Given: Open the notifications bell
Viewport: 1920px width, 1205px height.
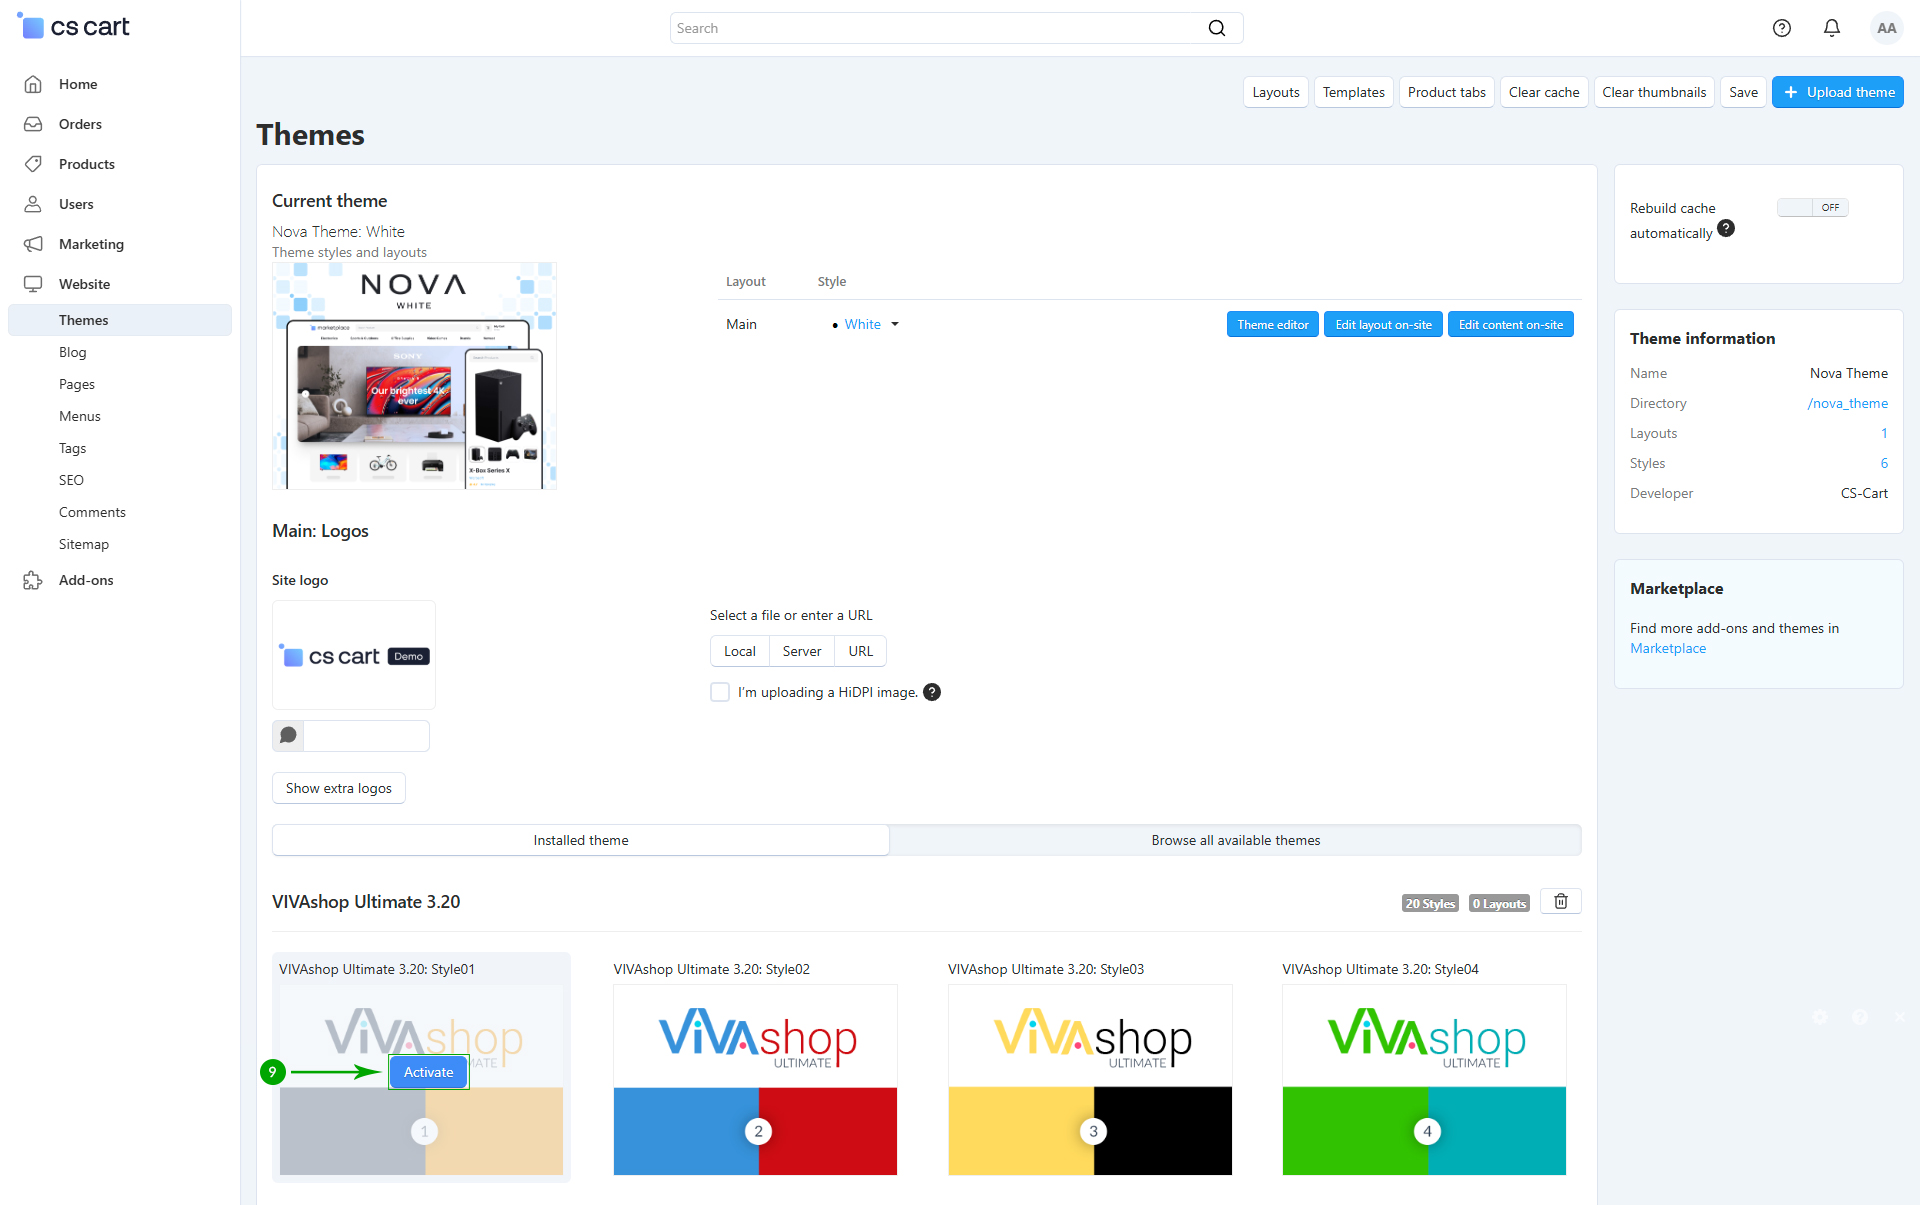Looking at the screenshot, I should pos(1831,28).
